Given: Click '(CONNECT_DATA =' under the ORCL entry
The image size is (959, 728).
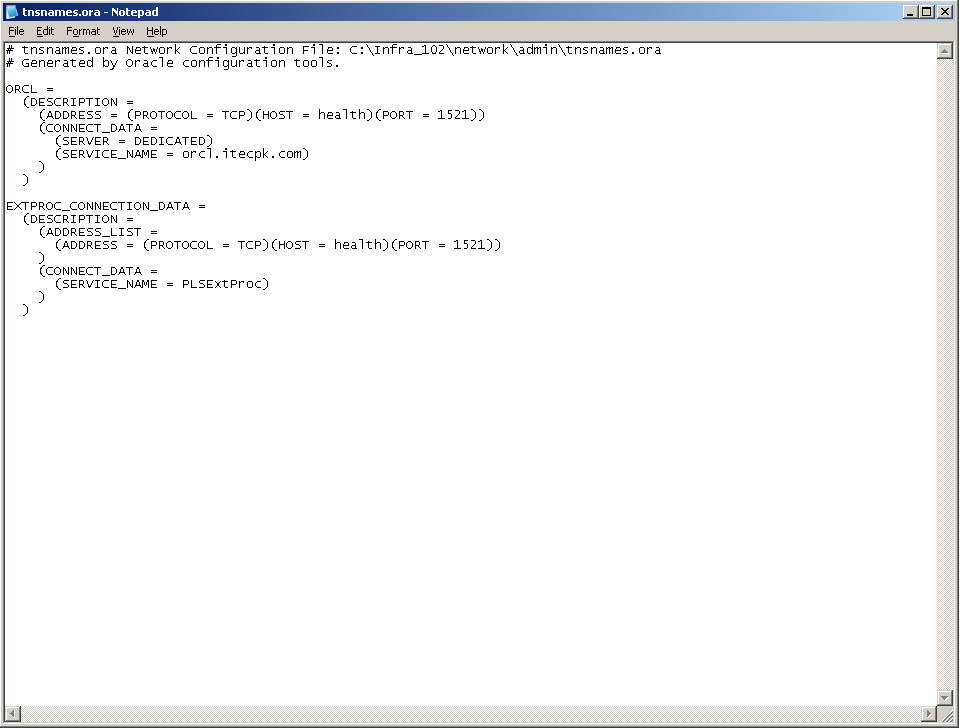Looking at the screenshot, I should click(98, 128).
